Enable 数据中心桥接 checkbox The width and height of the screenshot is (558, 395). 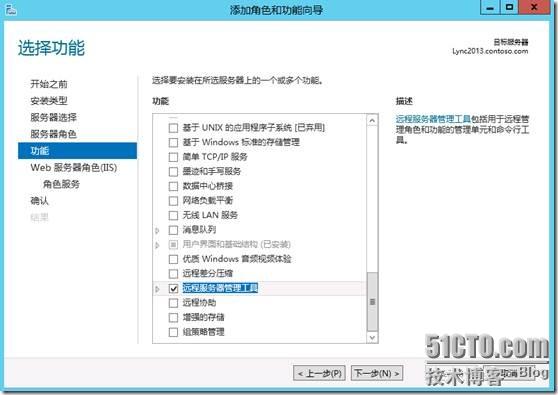point(173,186)
